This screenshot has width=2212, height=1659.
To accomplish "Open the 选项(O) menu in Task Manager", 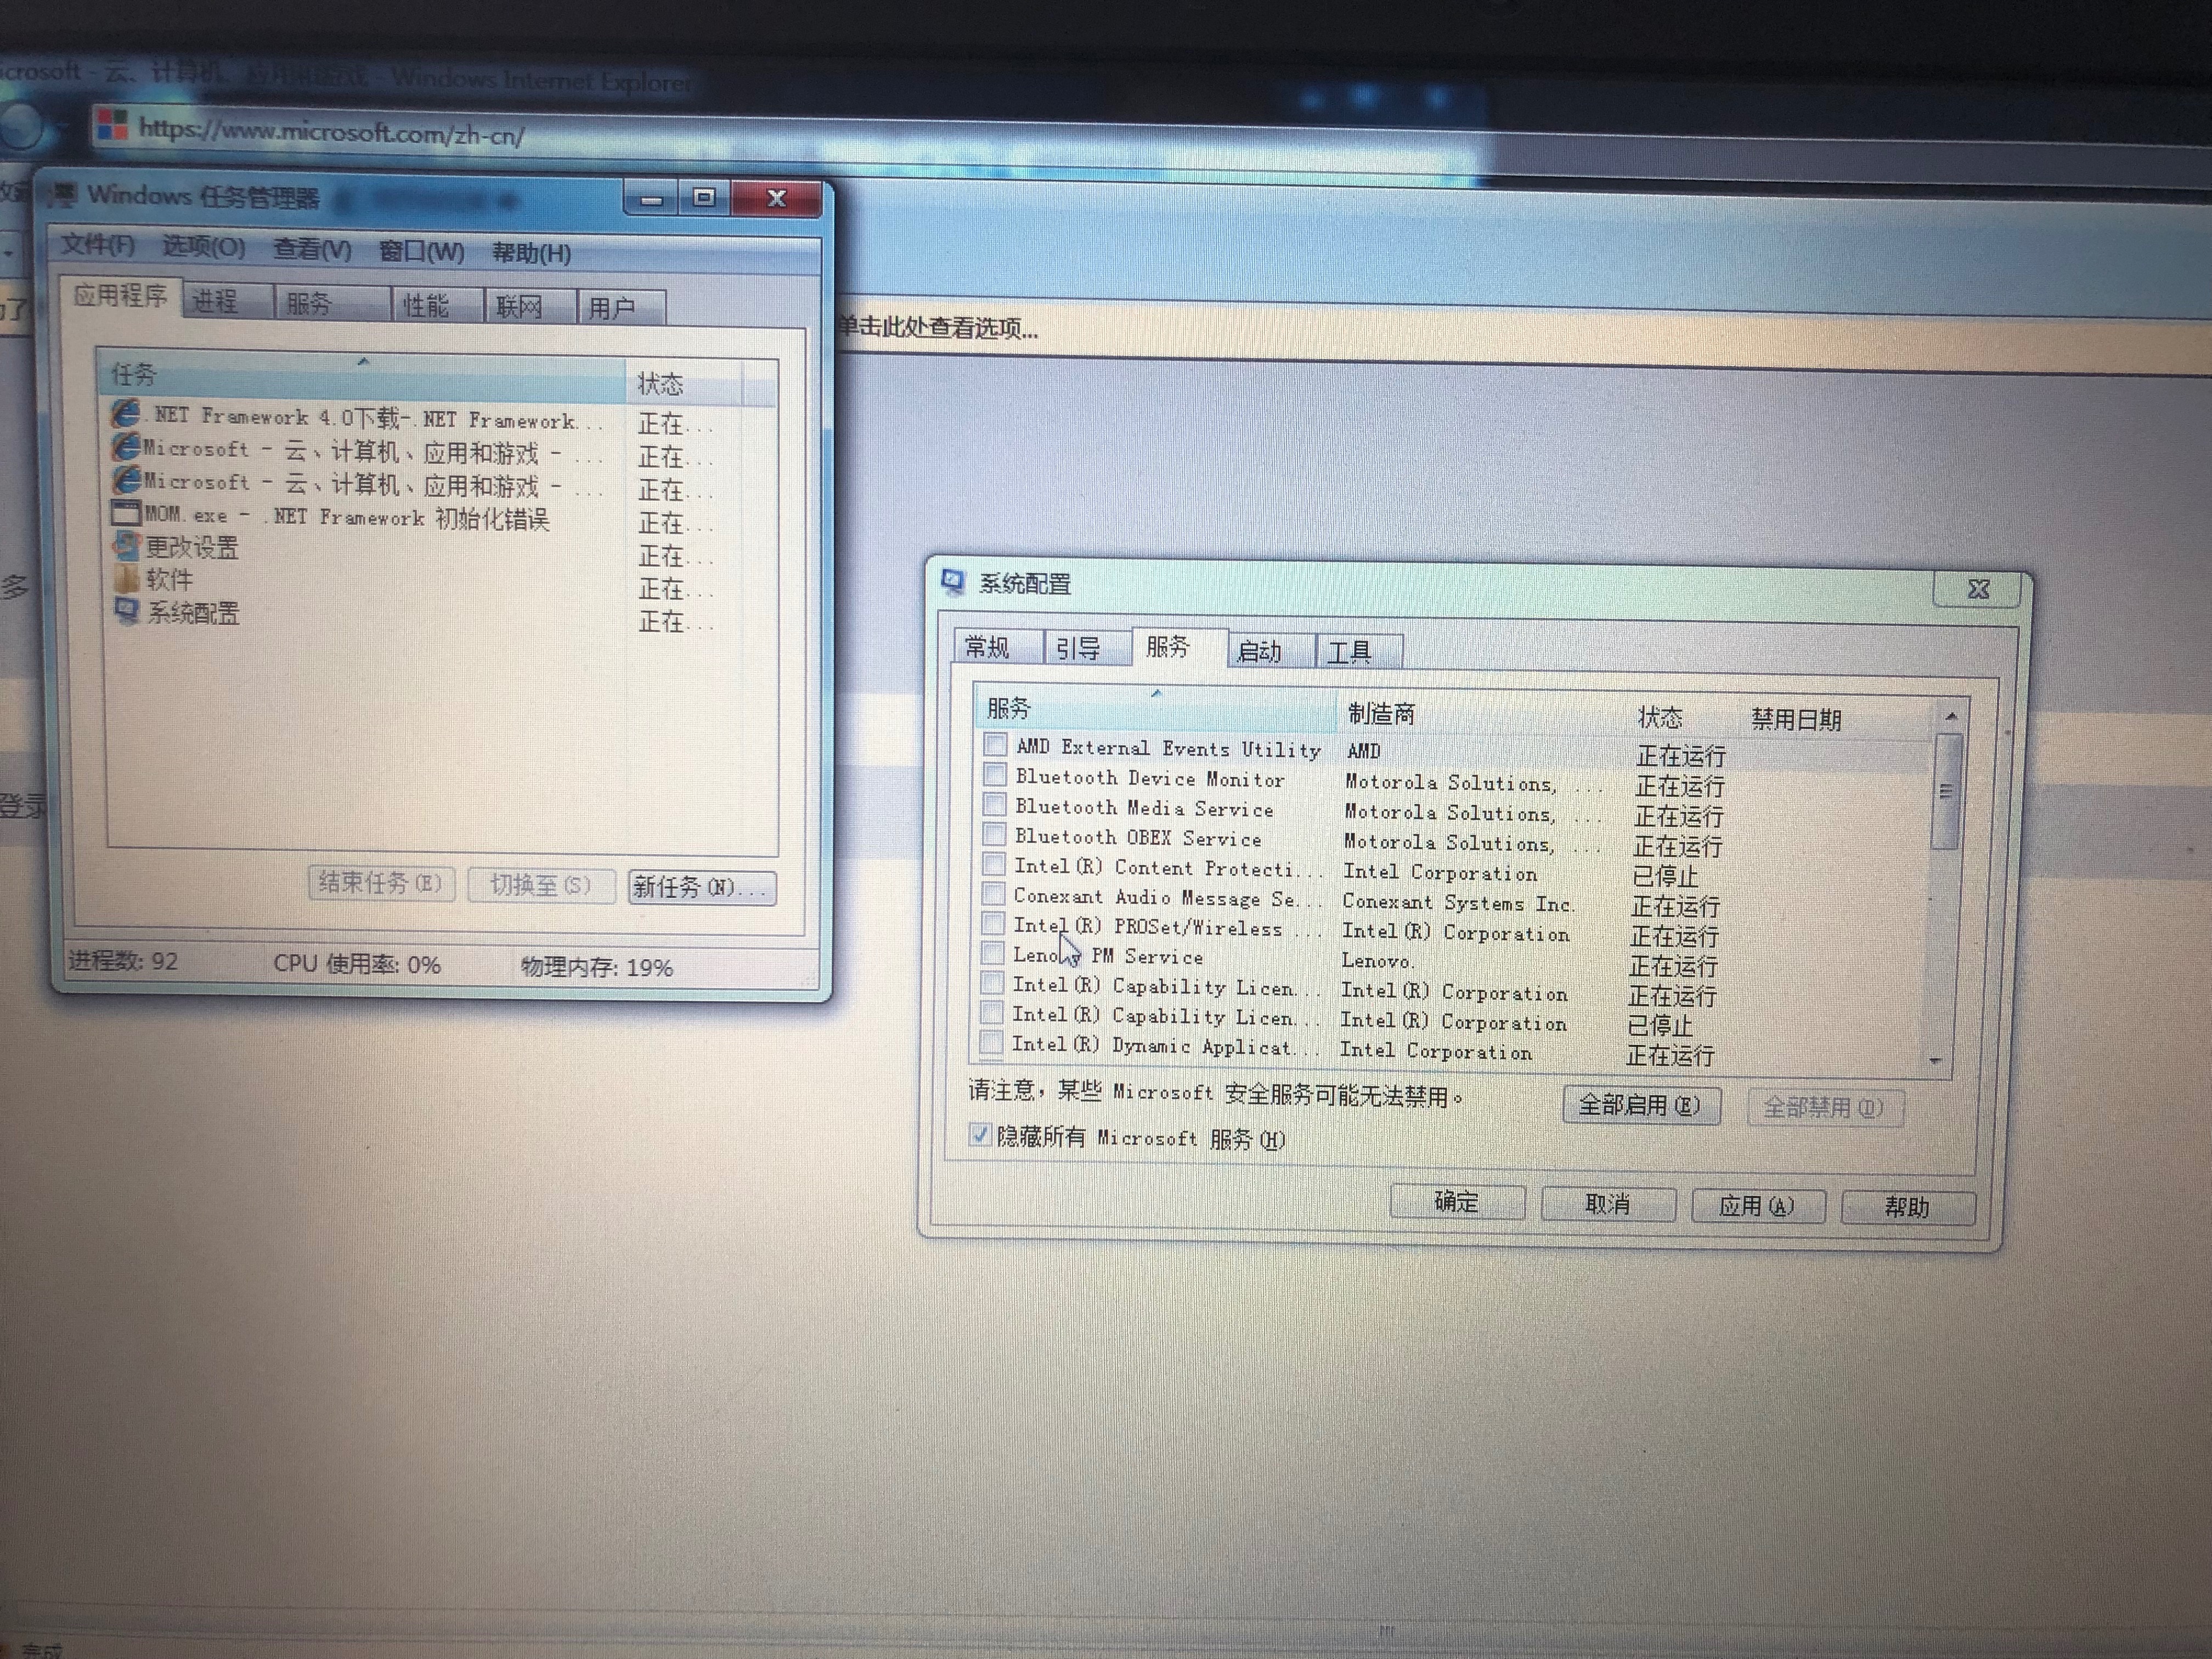I will point(204,247).
